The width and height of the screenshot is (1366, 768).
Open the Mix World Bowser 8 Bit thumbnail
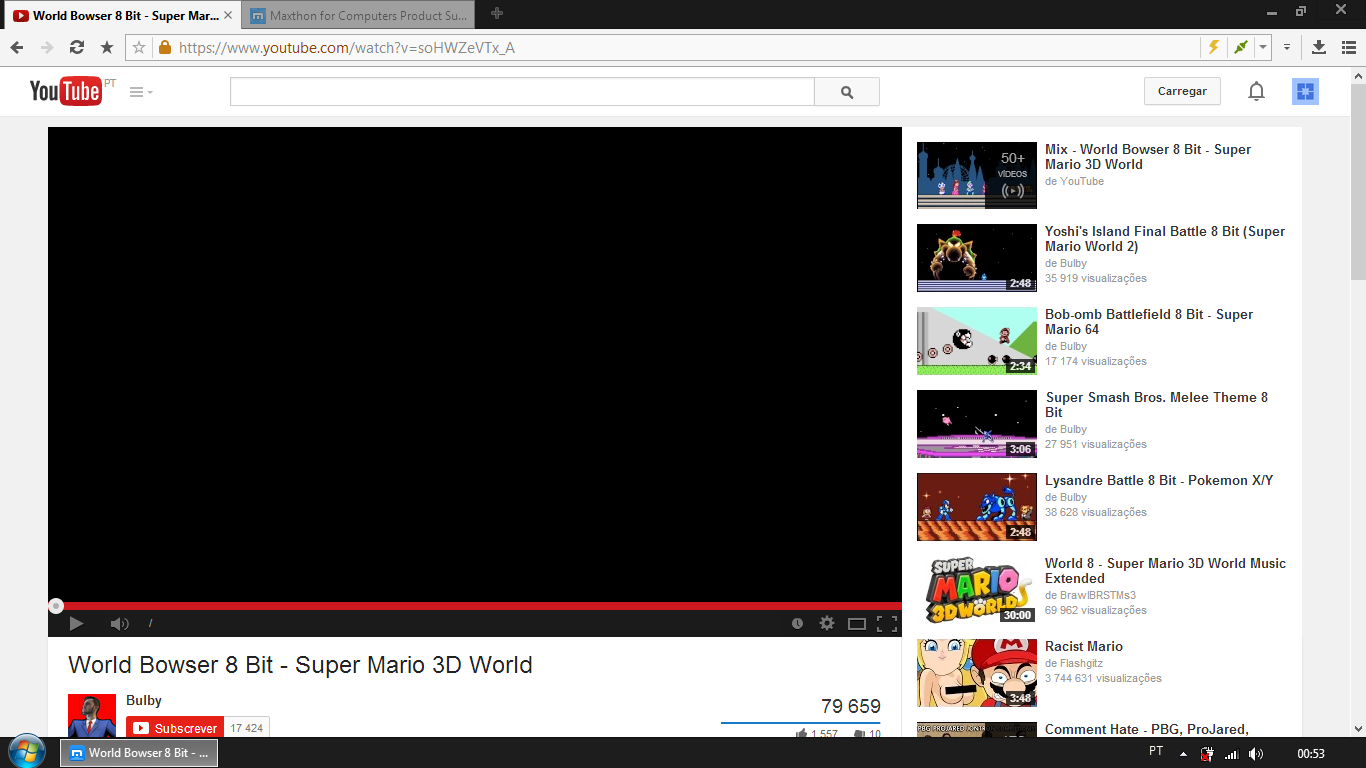pos(977,175)
